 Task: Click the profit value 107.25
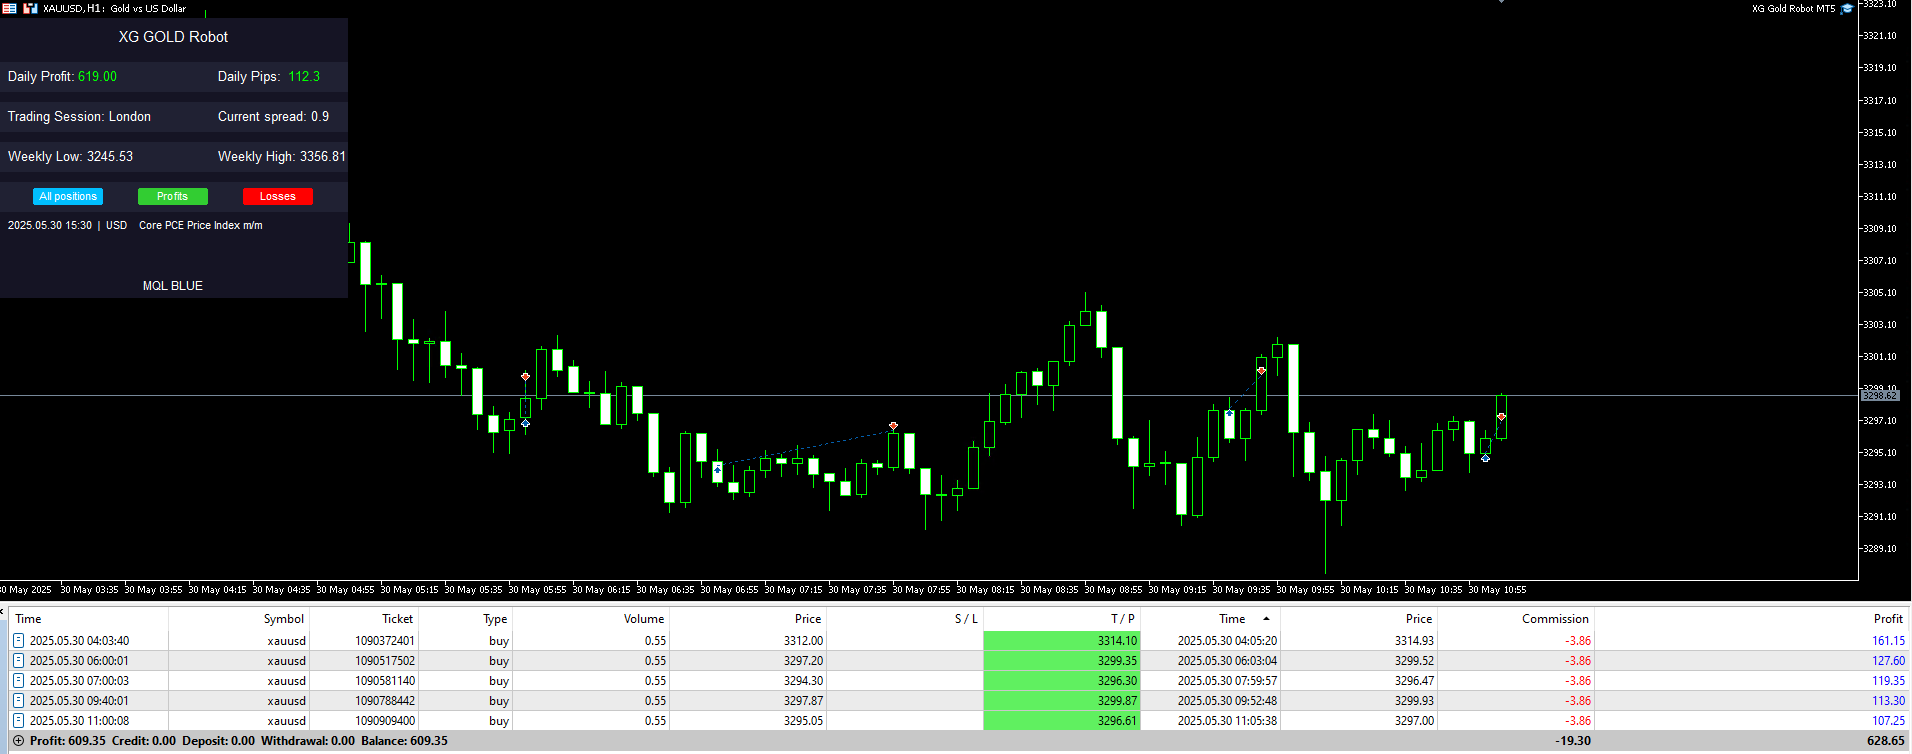(x=1888, y=721)
